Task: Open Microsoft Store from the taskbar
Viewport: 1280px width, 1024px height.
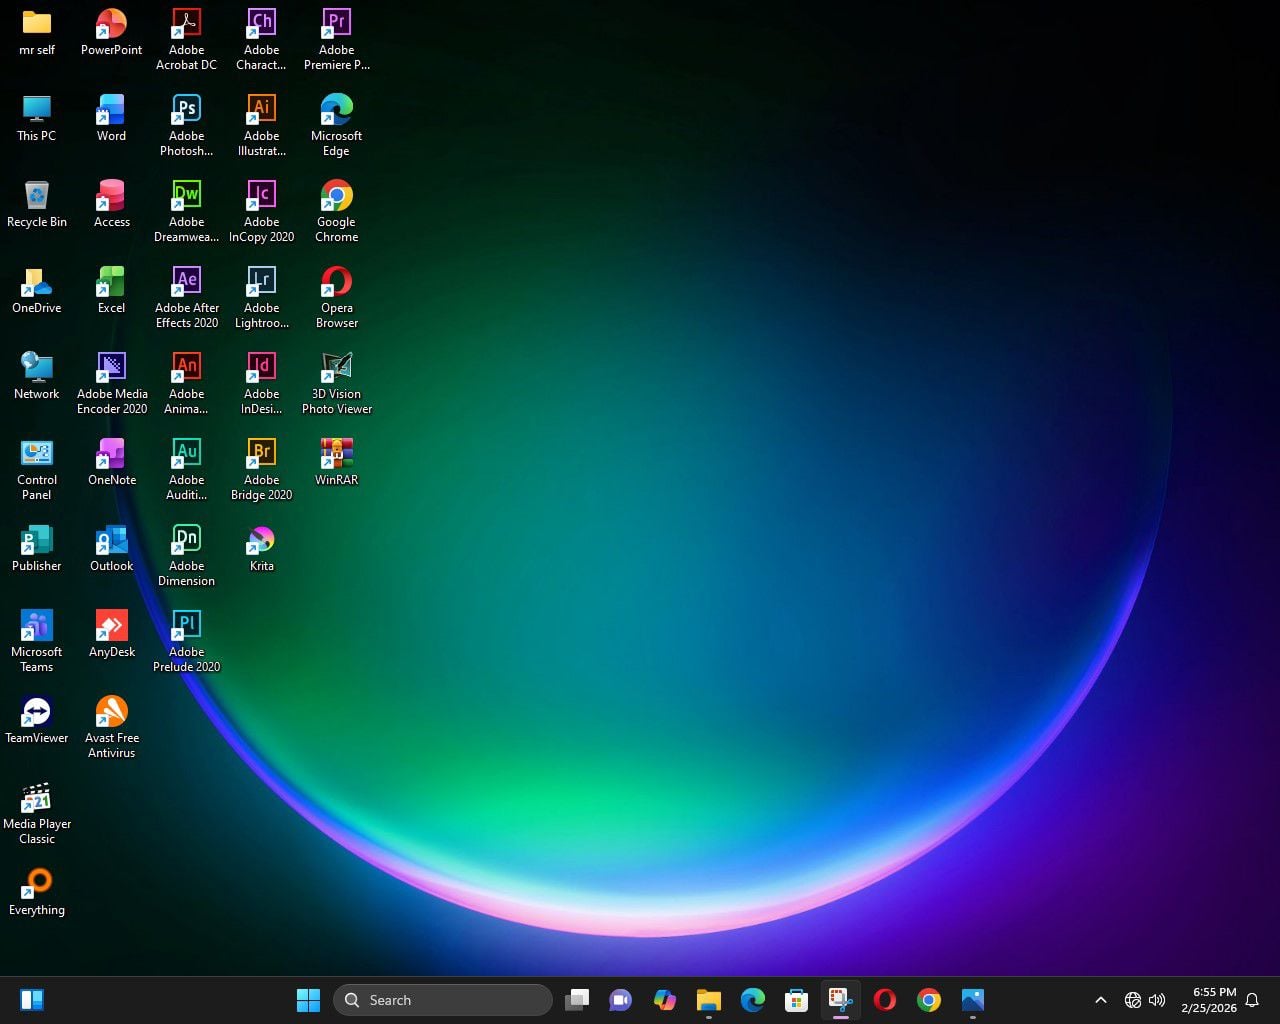Action: pos(797,1000)
